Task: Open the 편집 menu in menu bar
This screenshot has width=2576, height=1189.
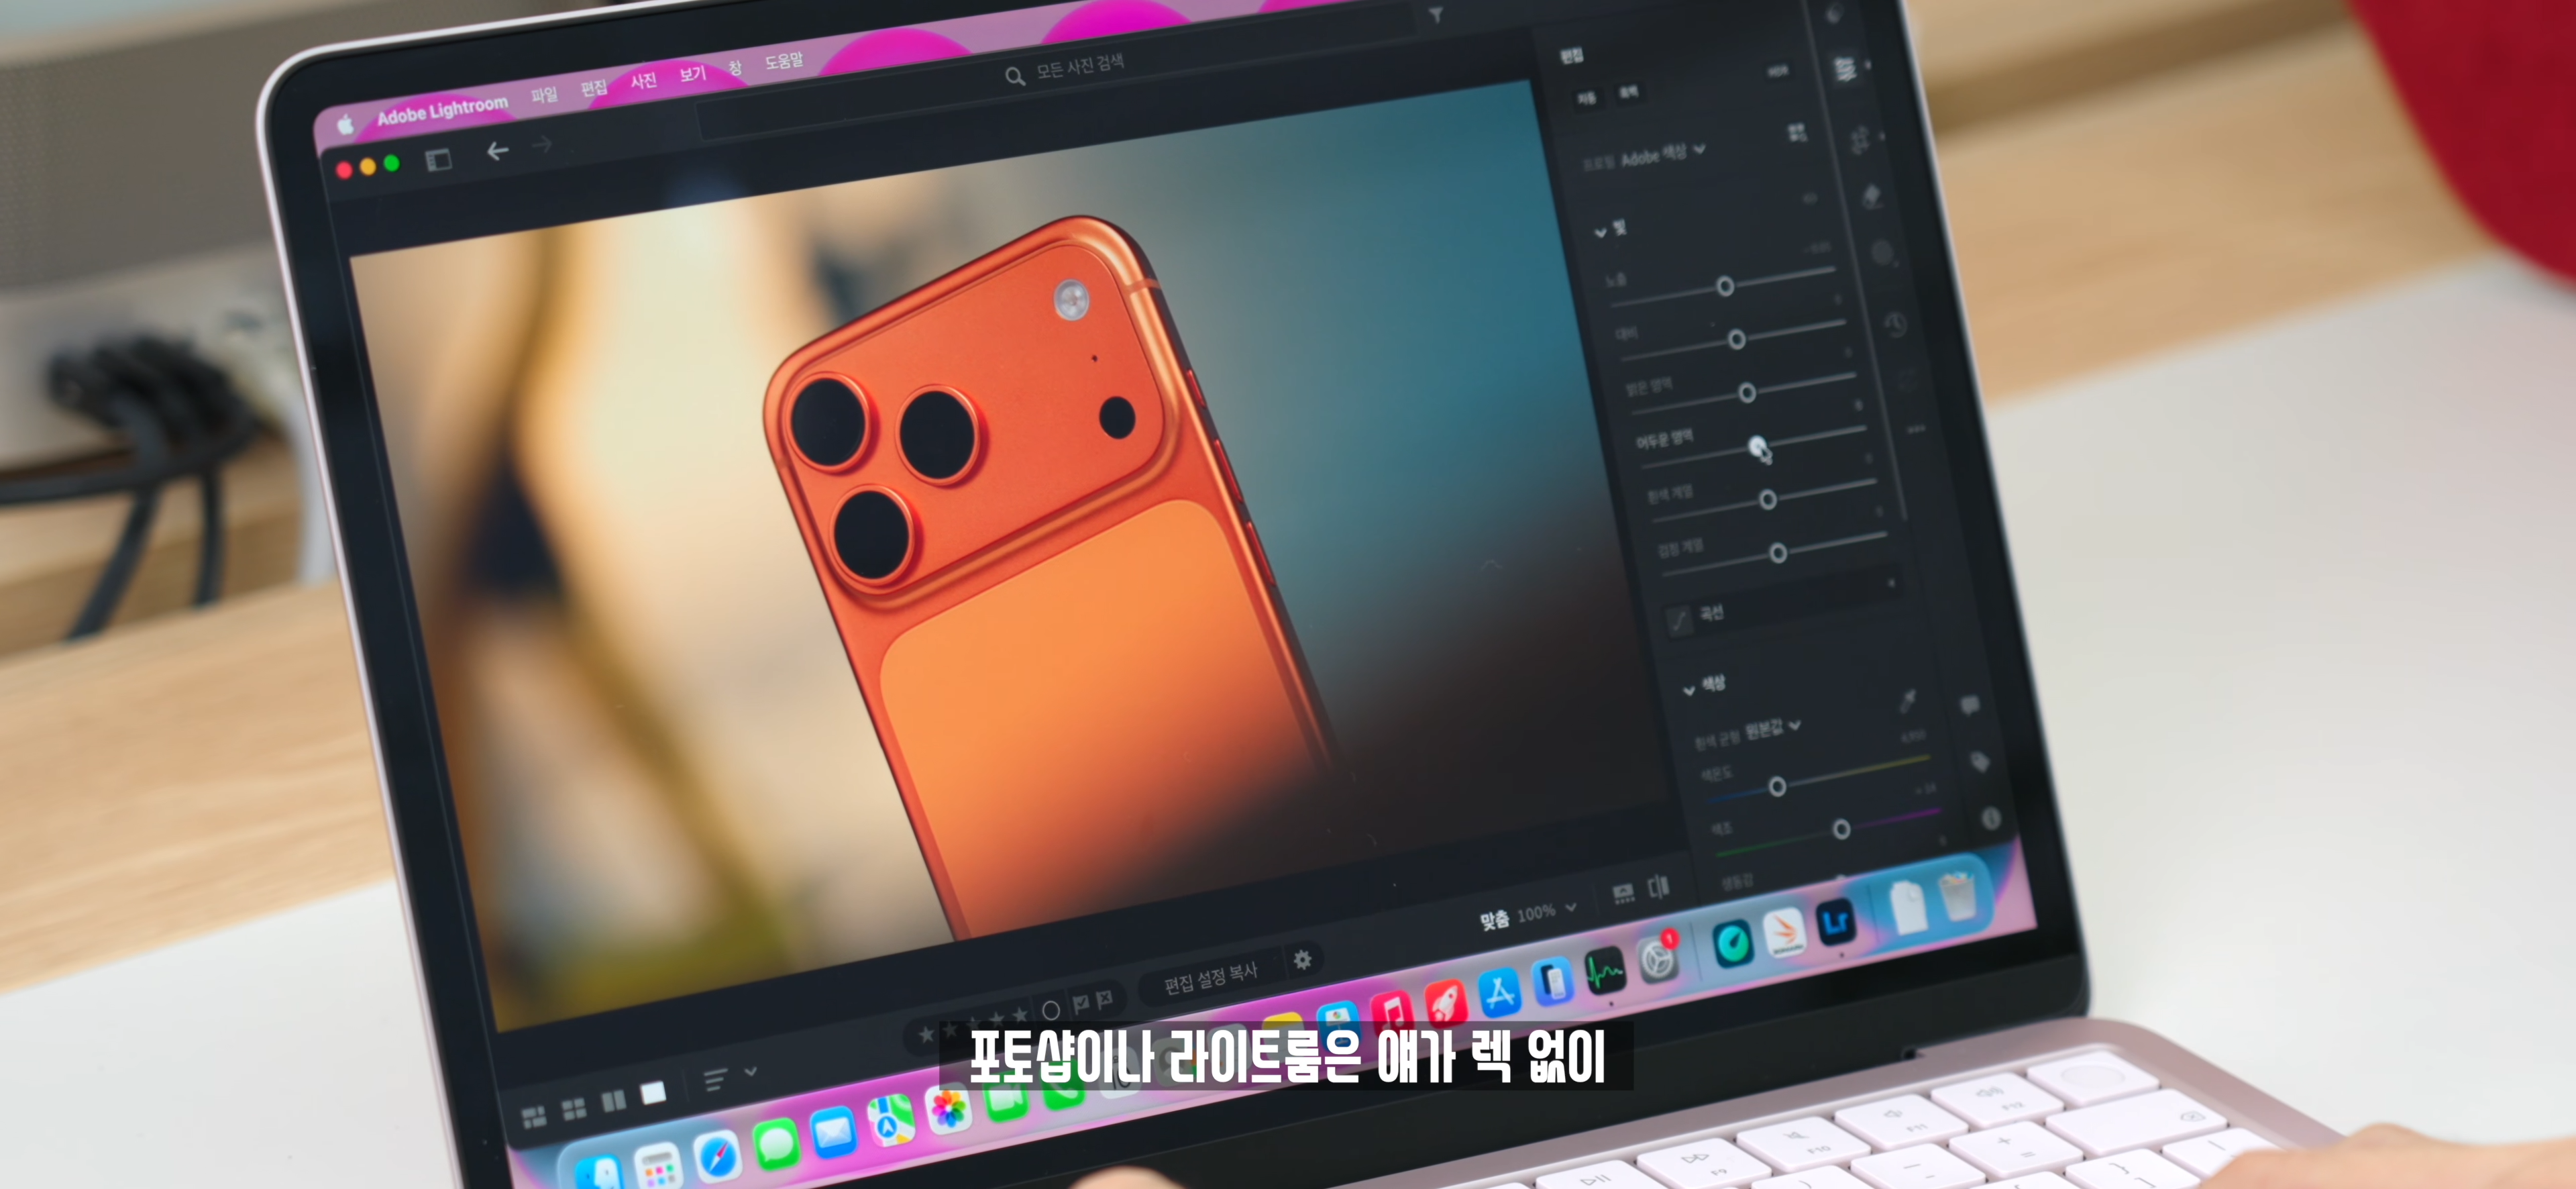Action: pyautogui.click(x=594, y=88)
